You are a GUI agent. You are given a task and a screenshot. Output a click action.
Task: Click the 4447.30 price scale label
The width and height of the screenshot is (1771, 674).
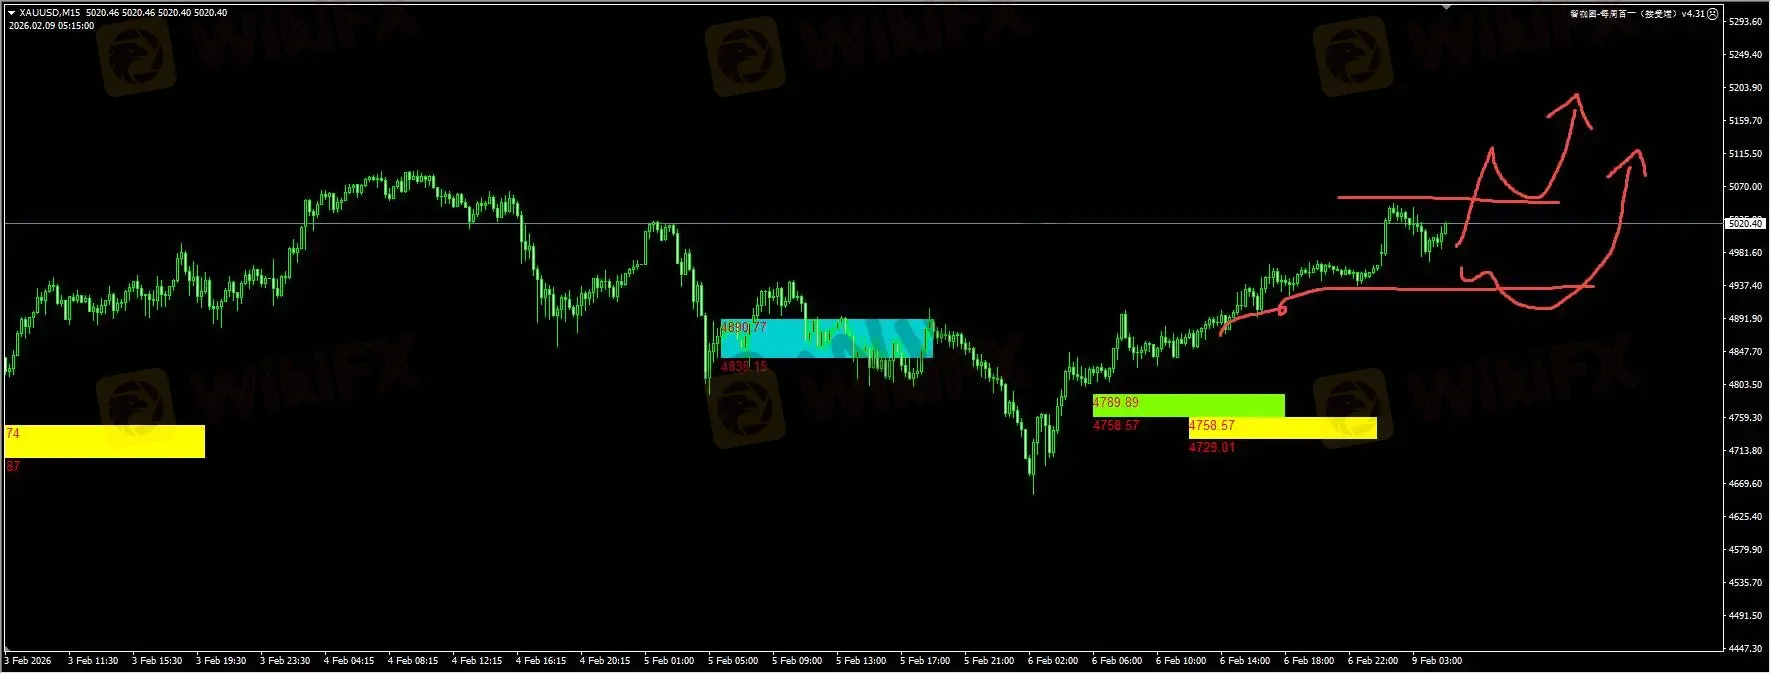tap(1745, 649)
